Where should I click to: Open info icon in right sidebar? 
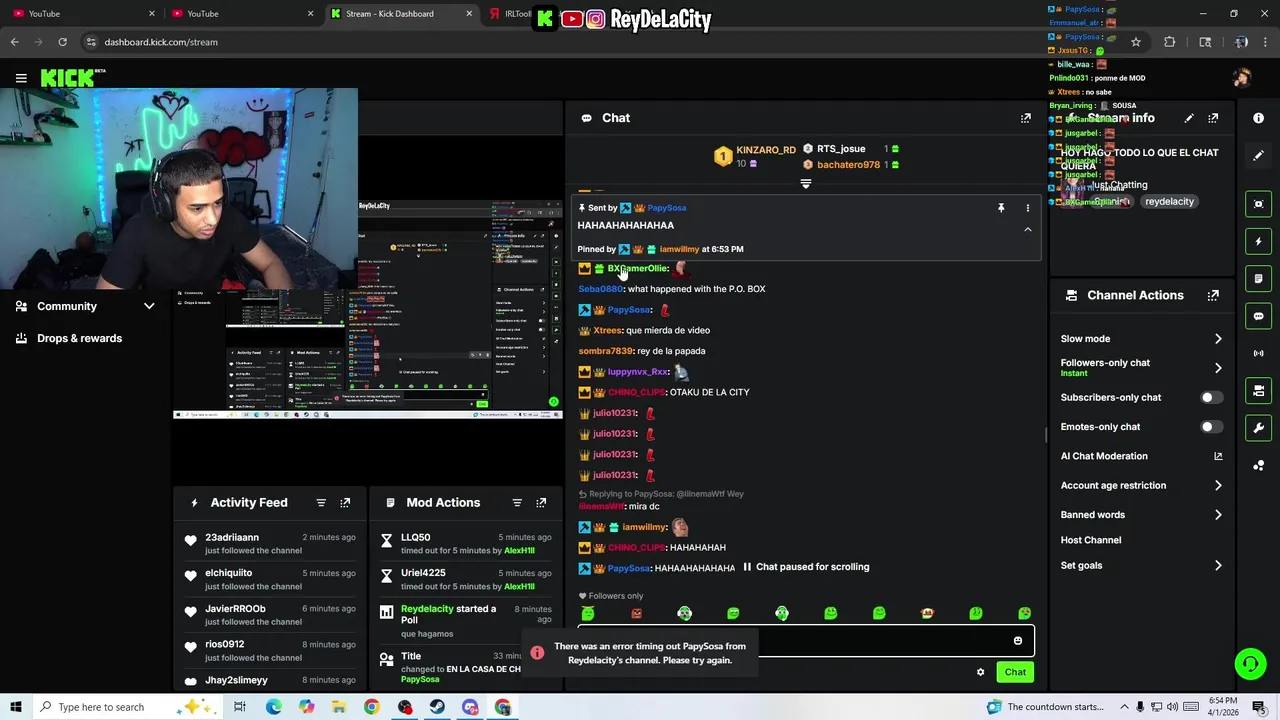[x=1258, y=118]
